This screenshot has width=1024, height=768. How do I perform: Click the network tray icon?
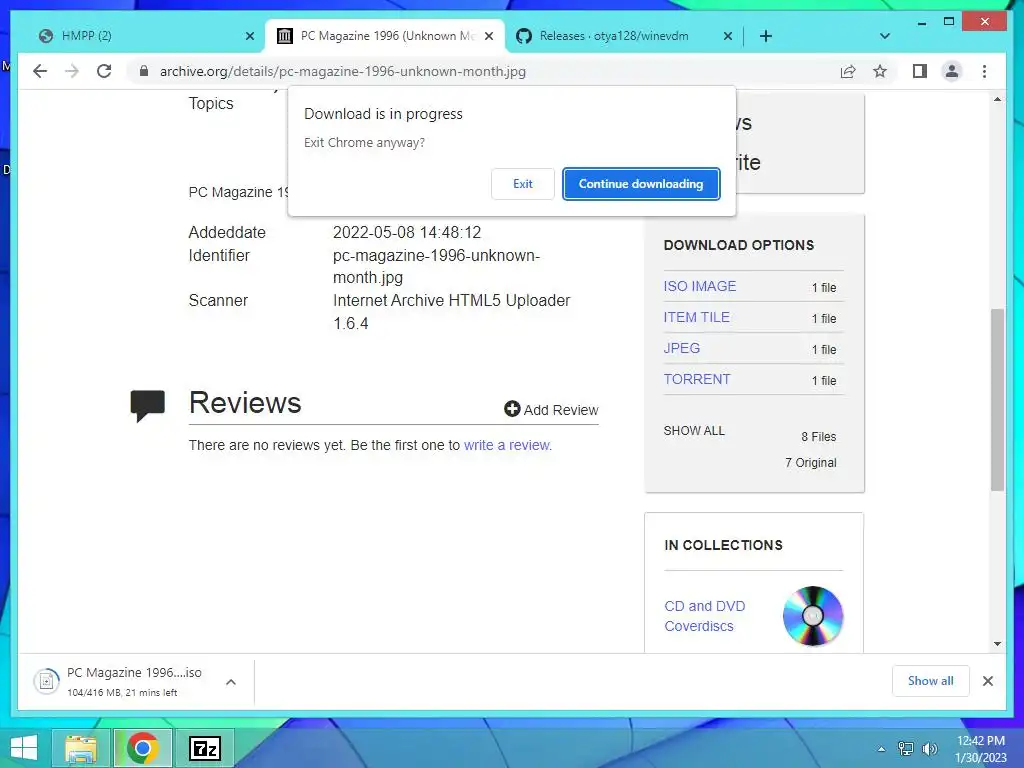905,749
